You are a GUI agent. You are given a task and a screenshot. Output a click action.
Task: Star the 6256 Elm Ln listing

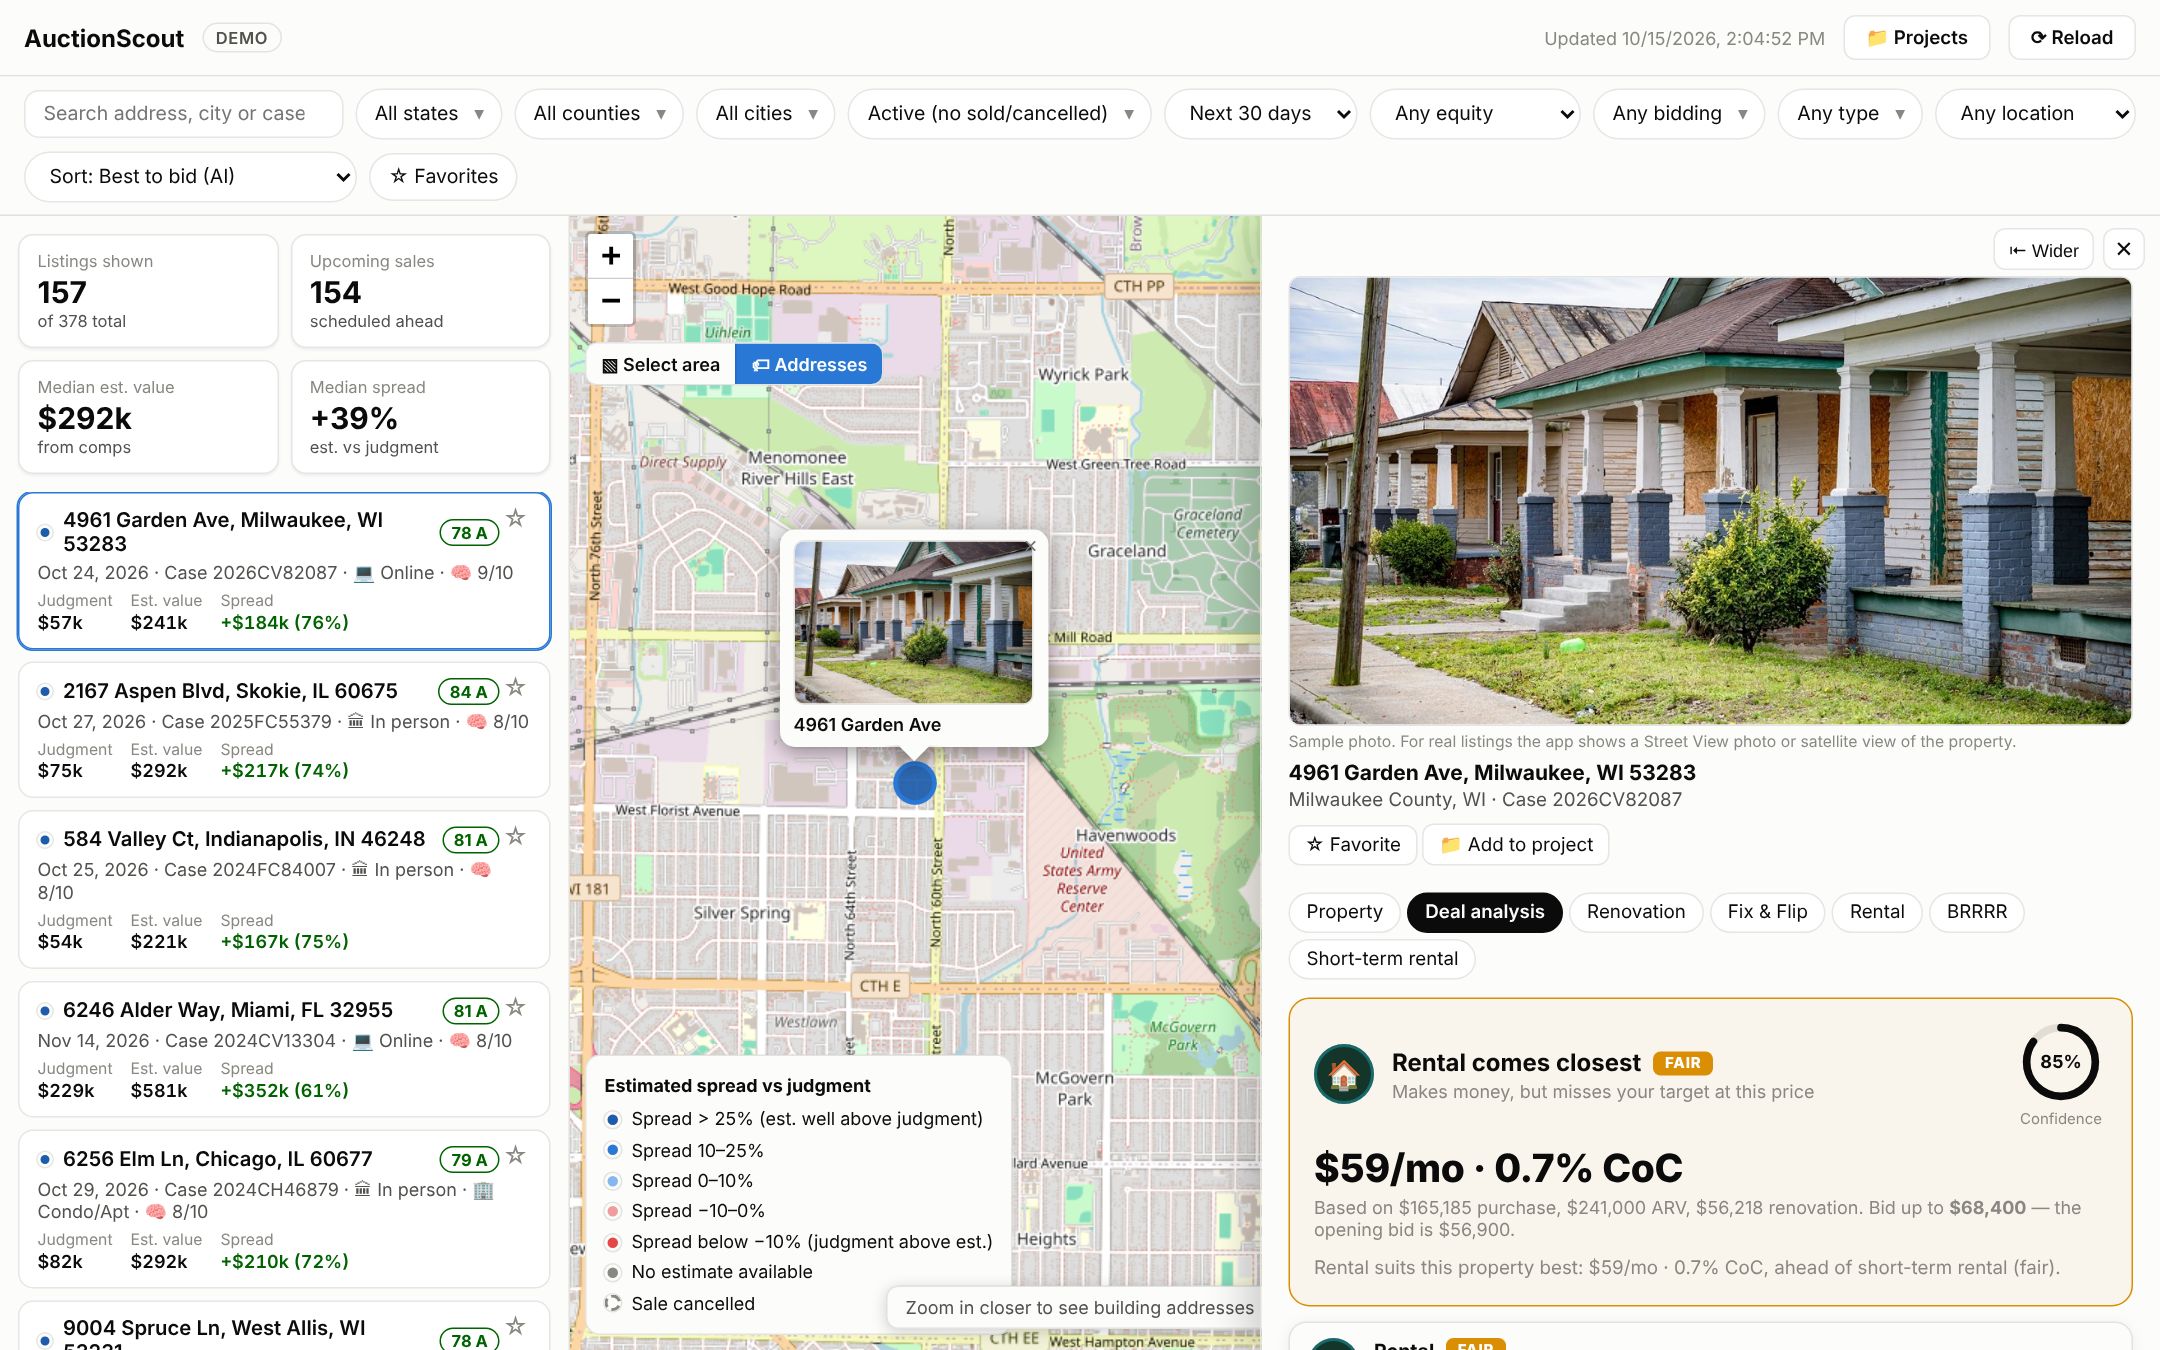516,1156
